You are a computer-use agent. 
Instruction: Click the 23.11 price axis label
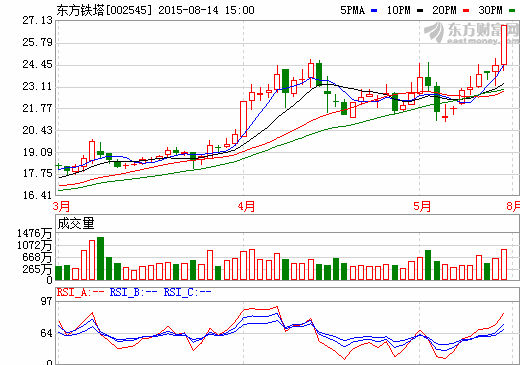coord(38,87)
